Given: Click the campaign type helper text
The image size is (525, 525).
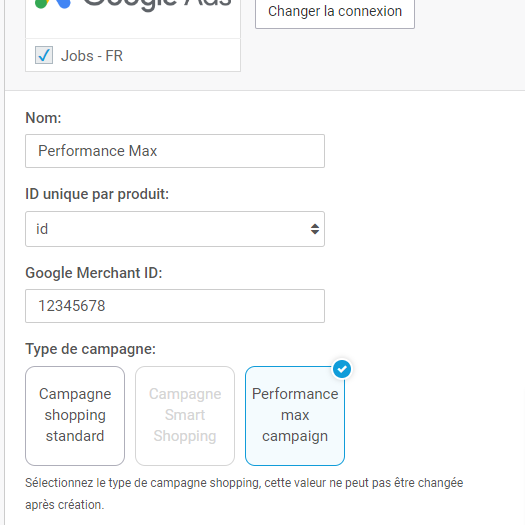Looking at the screenshot, I should point(244,494).
